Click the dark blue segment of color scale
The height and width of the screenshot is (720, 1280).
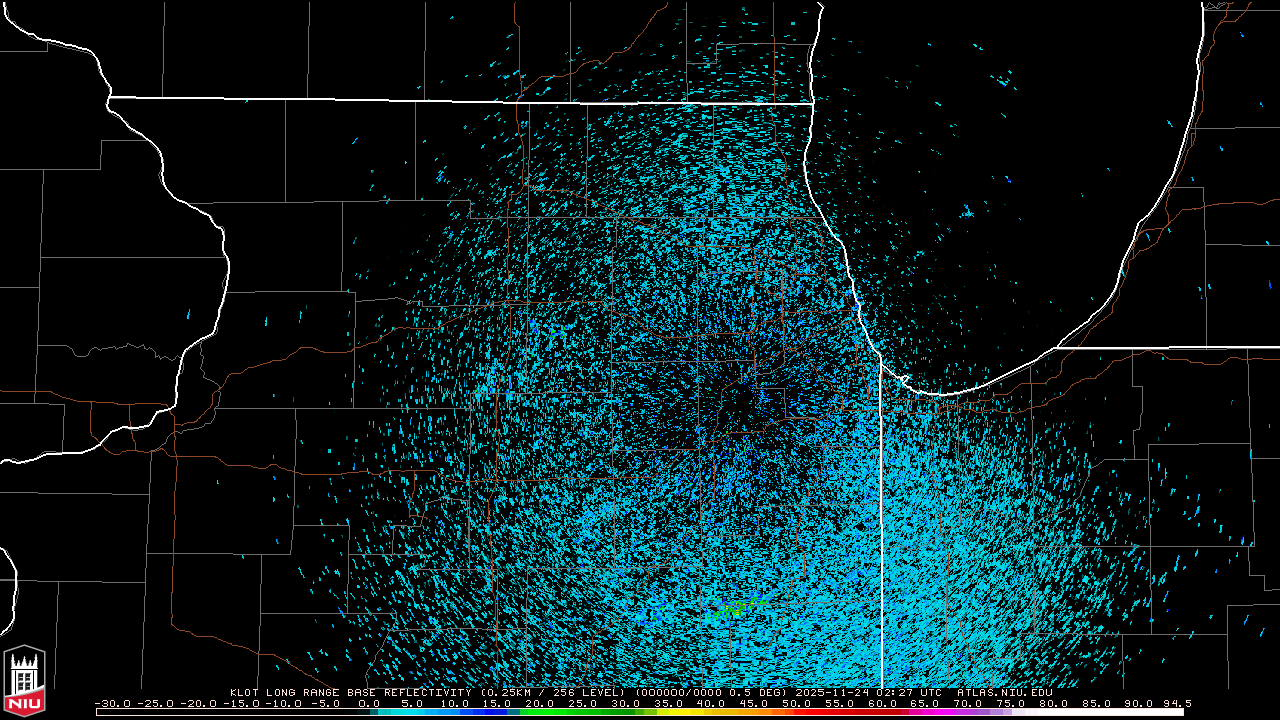click(495, 712)
